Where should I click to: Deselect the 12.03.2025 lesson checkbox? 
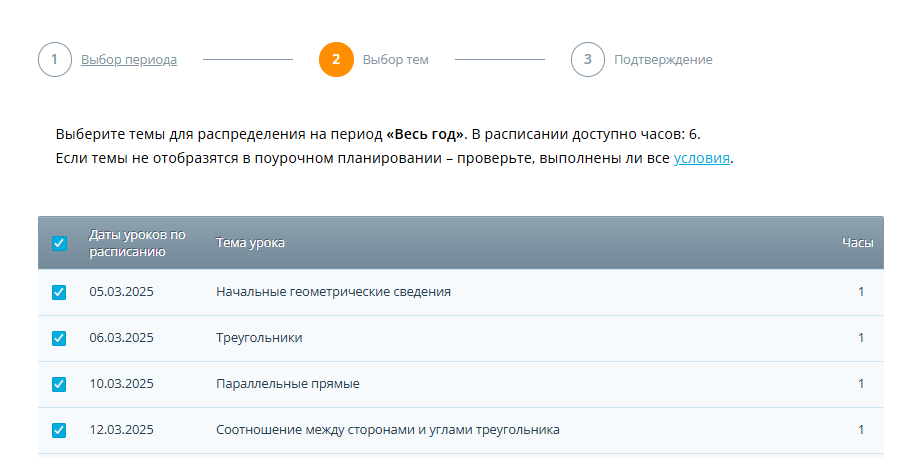(59, 430)
